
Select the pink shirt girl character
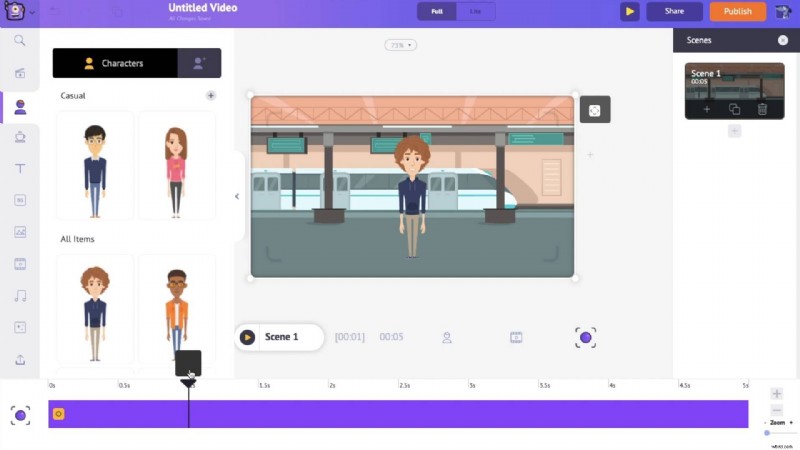[x=177, y=166]
